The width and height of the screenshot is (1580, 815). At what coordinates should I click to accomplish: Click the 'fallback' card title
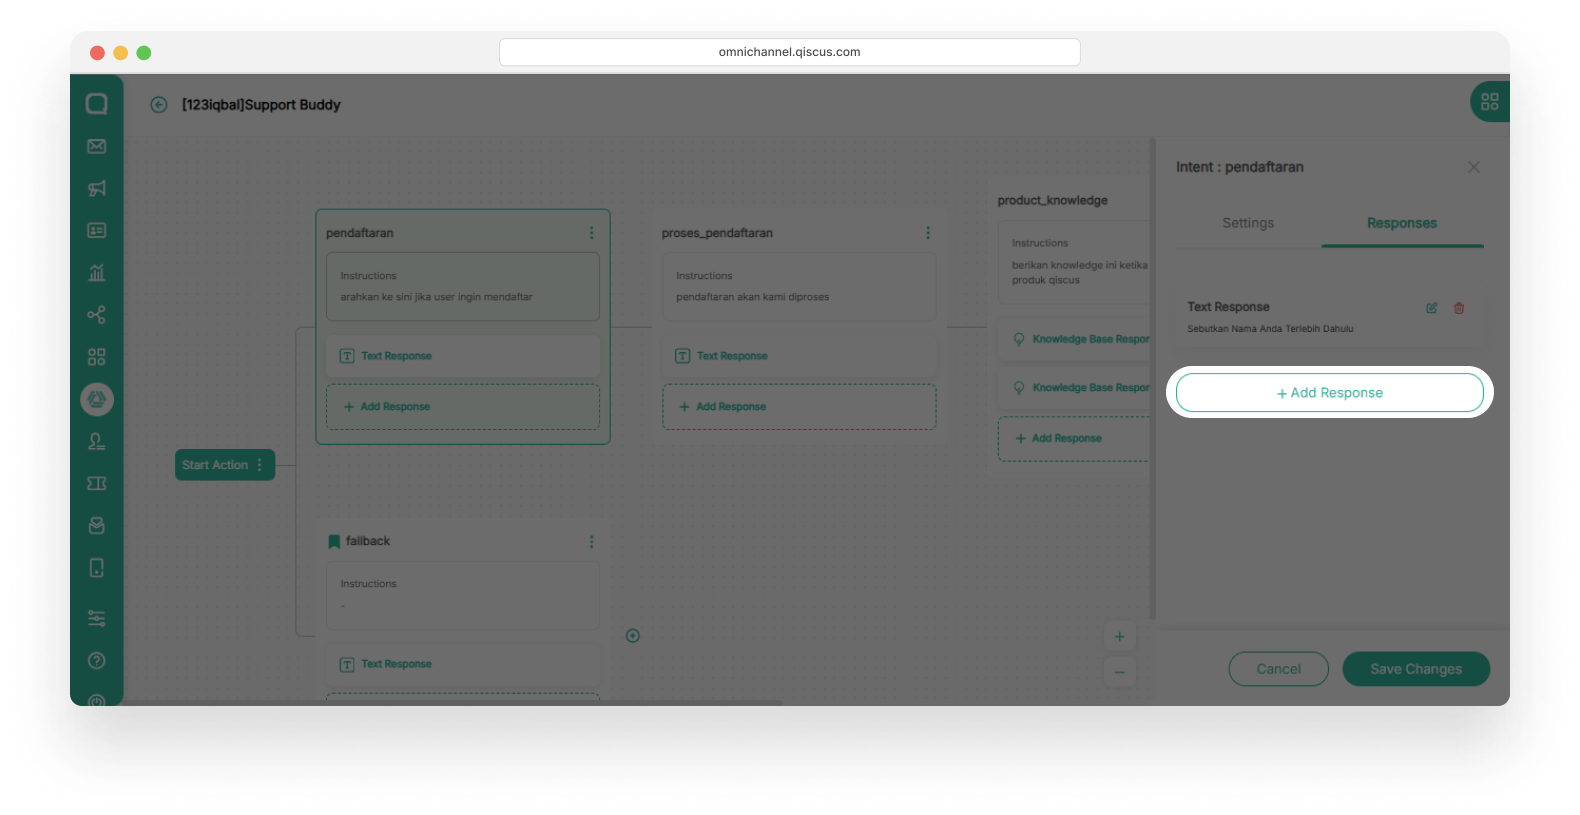[368, 541]
